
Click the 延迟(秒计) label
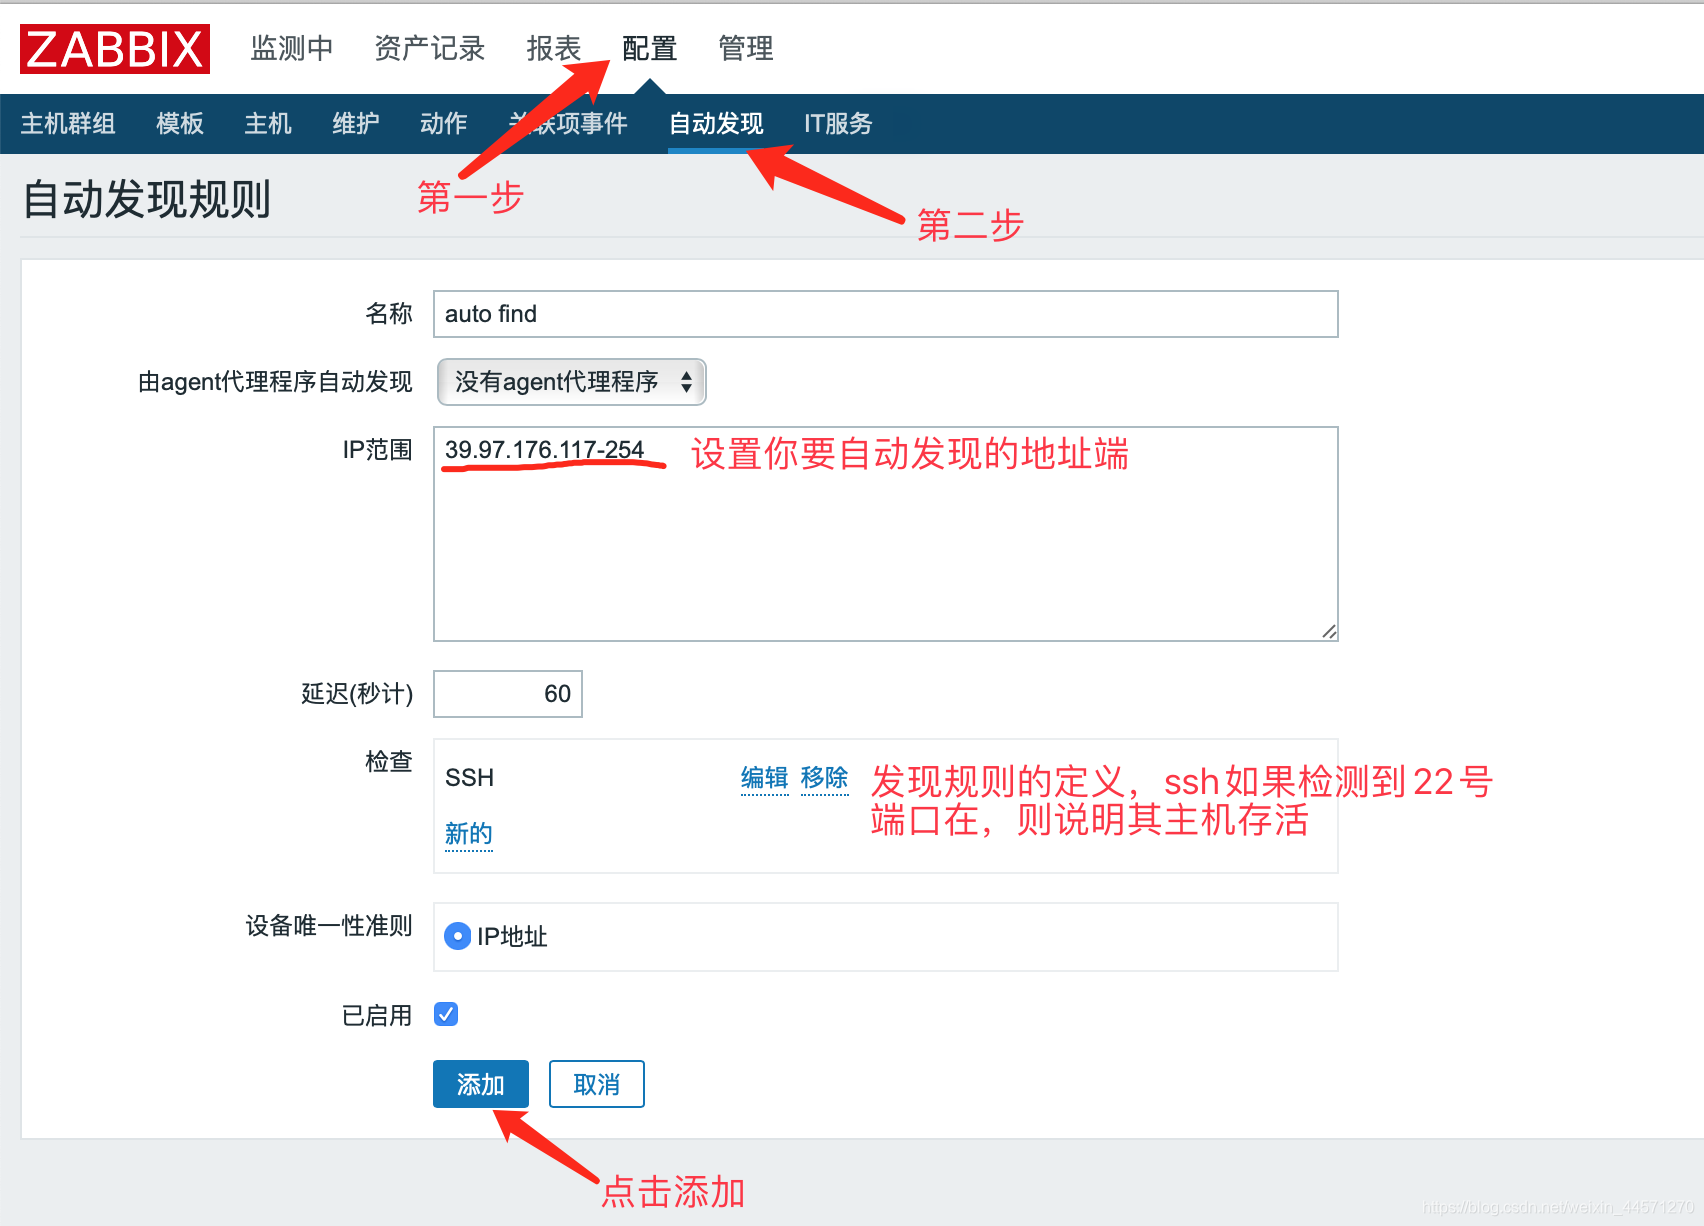(x=357, y=694)
